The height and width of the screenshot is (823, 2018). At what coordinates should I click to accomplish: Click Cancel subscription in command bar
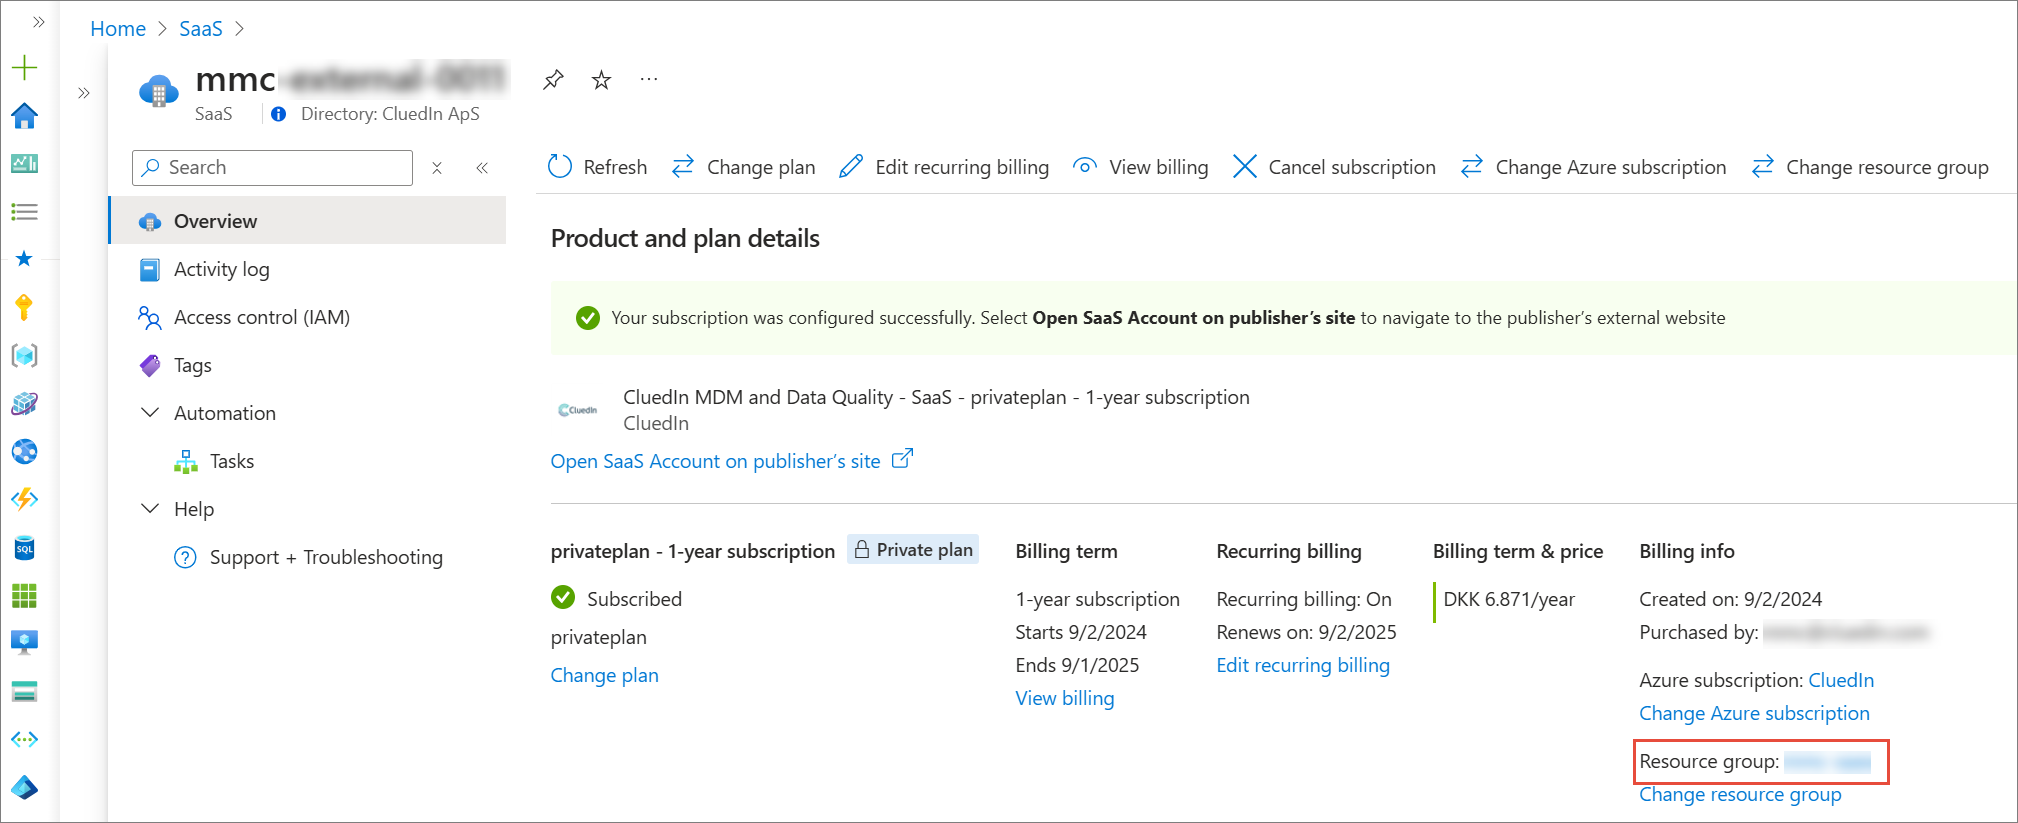click(x=1334, y=167)
